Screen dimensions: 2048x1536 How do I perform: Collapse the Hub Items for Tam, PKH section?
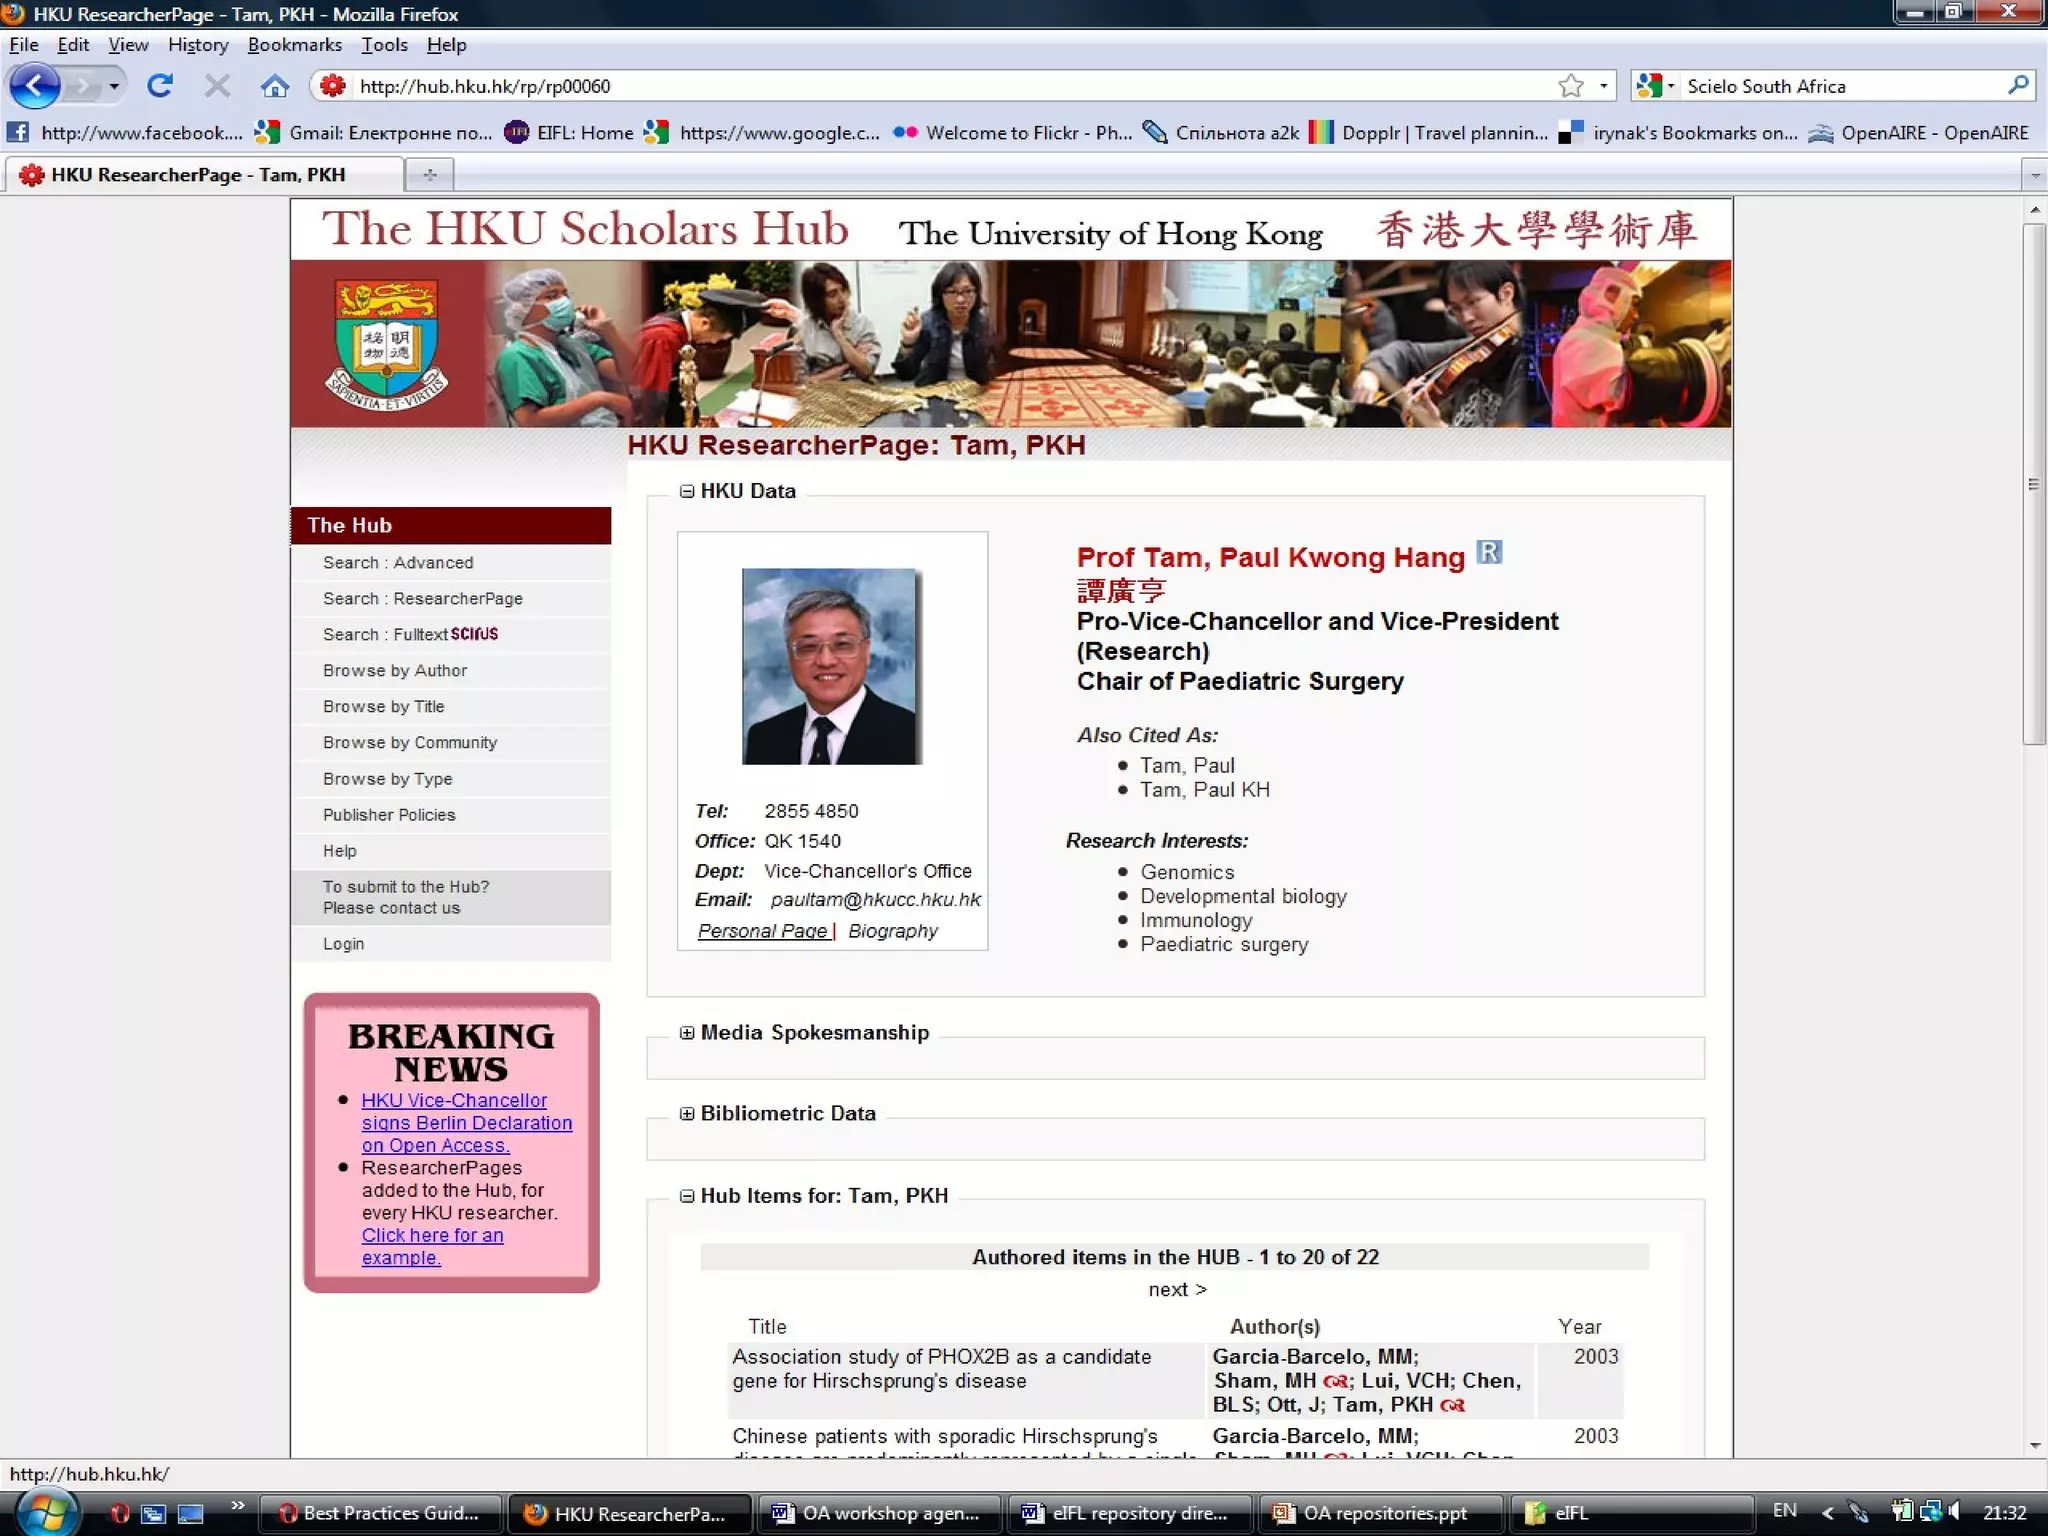pos(687,1196)
